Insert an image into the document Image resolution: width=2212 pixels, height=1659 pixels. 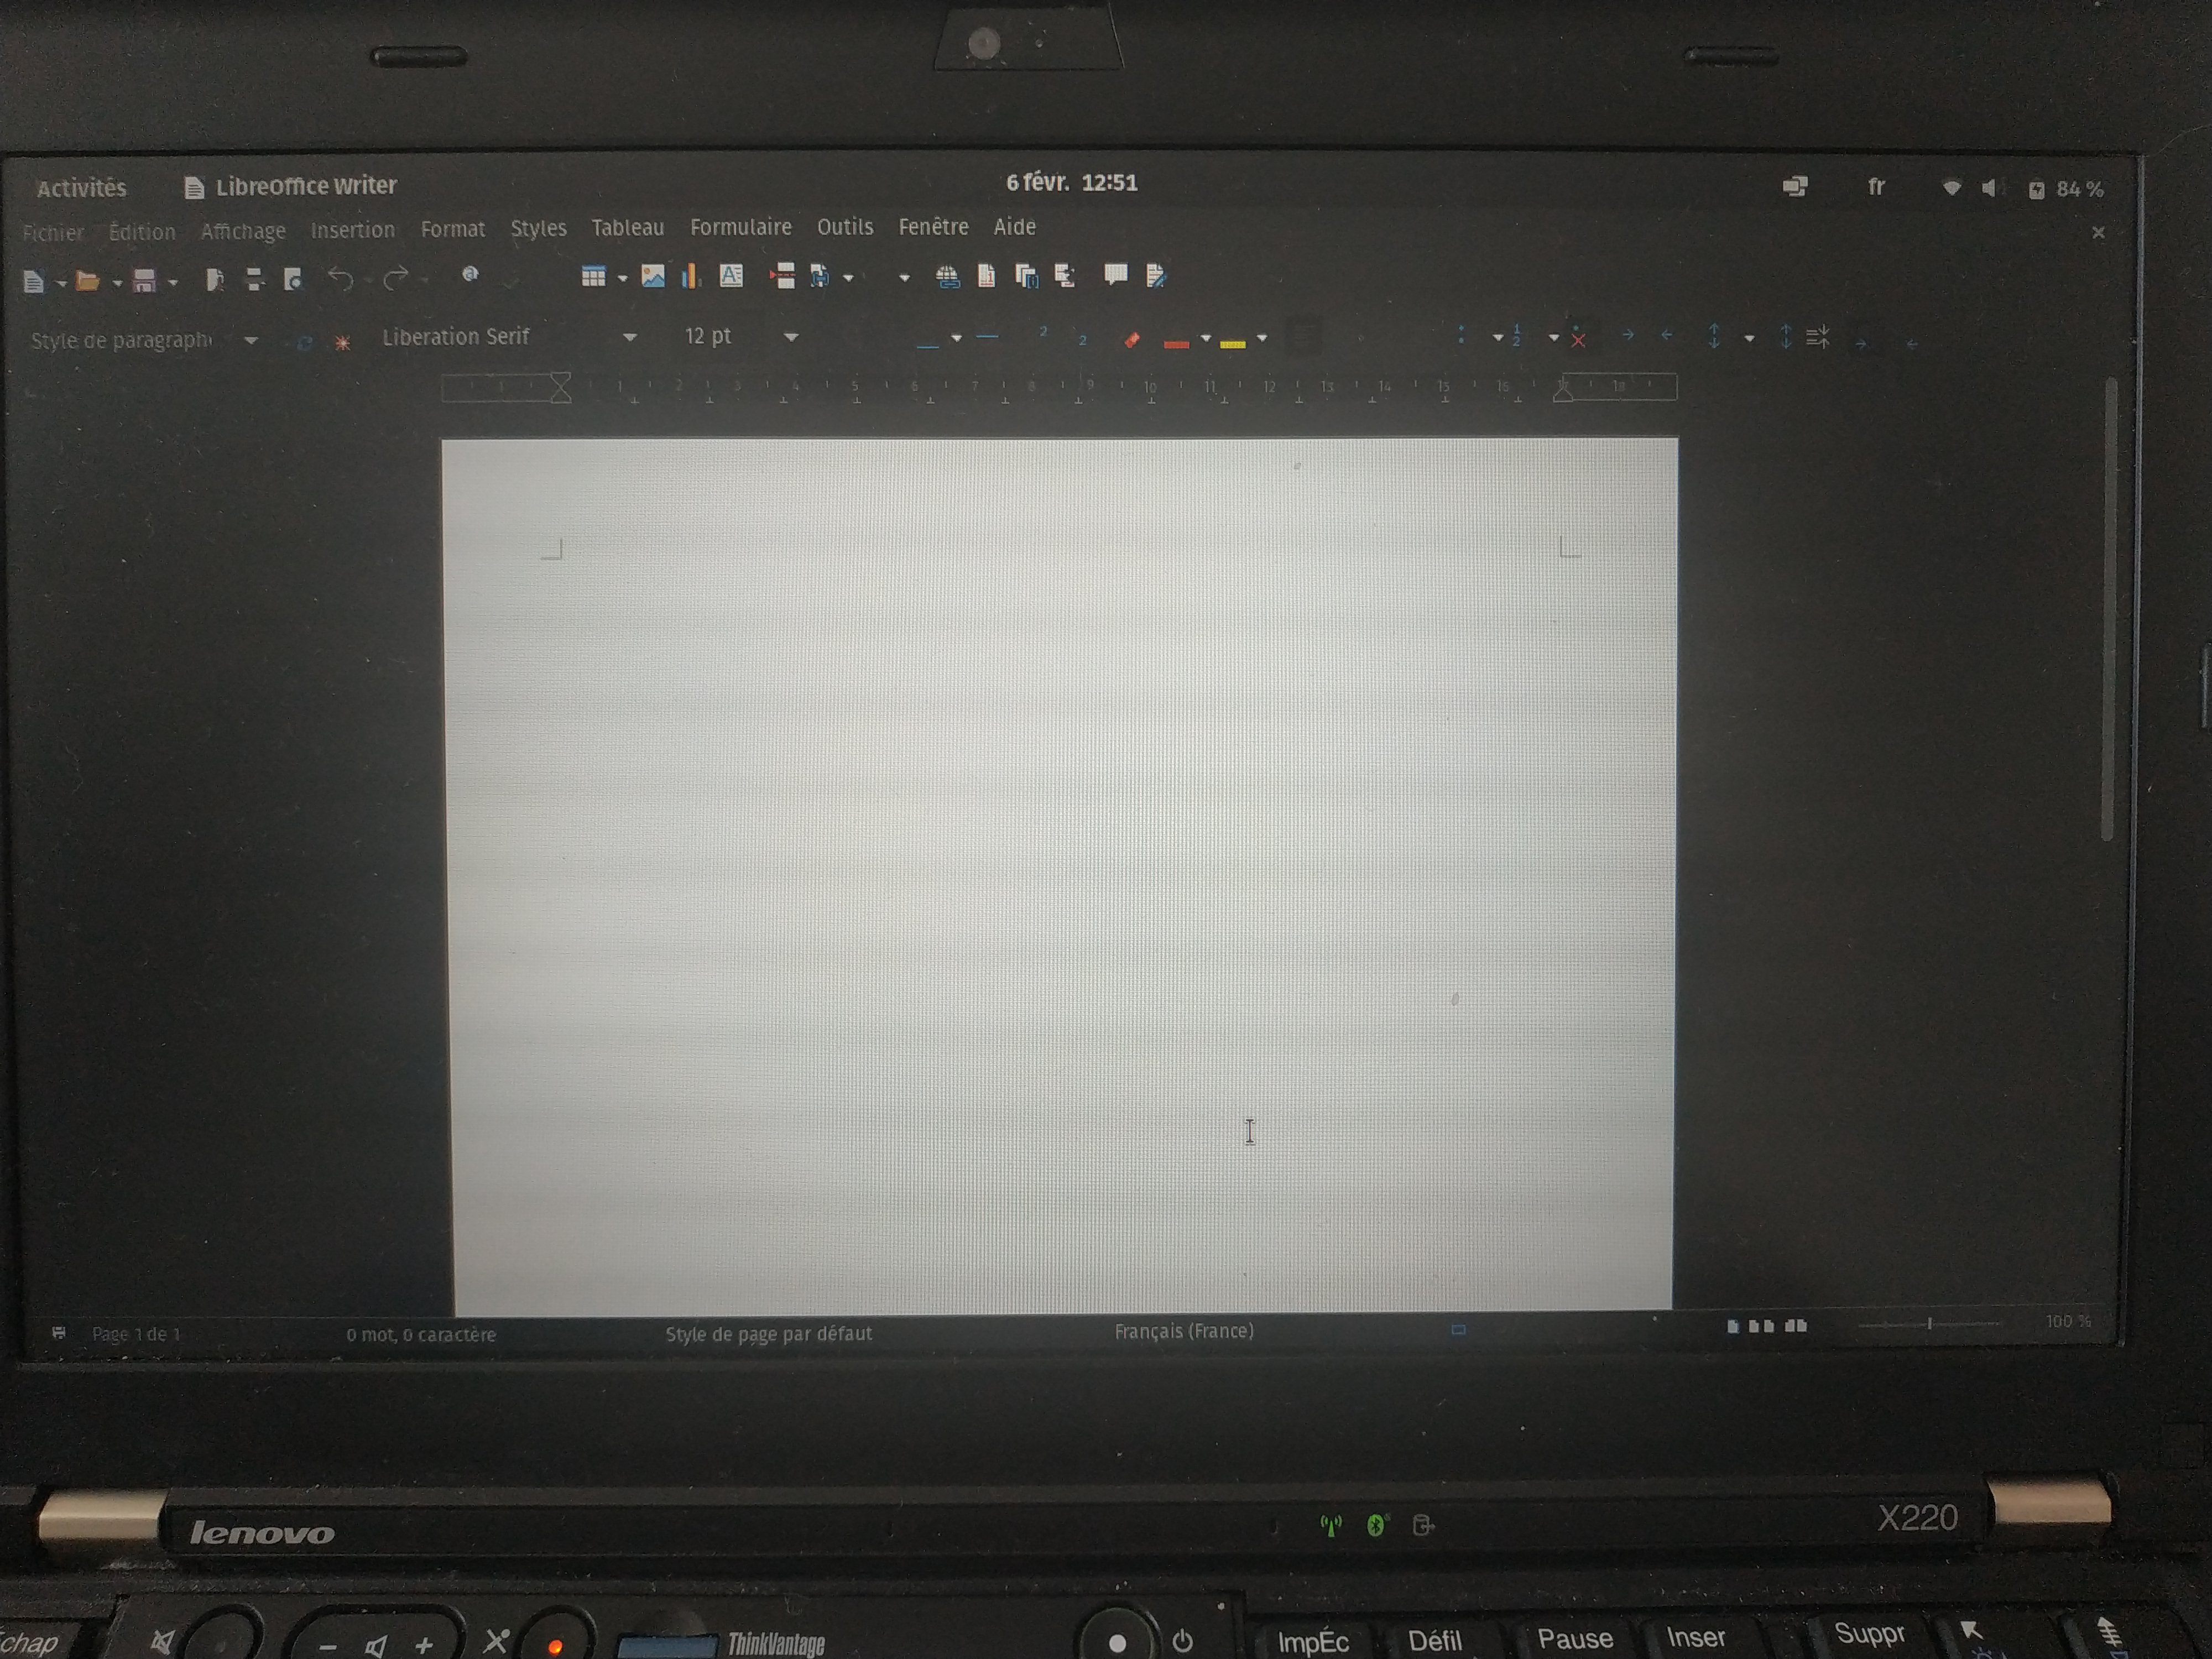pos(654,277)
